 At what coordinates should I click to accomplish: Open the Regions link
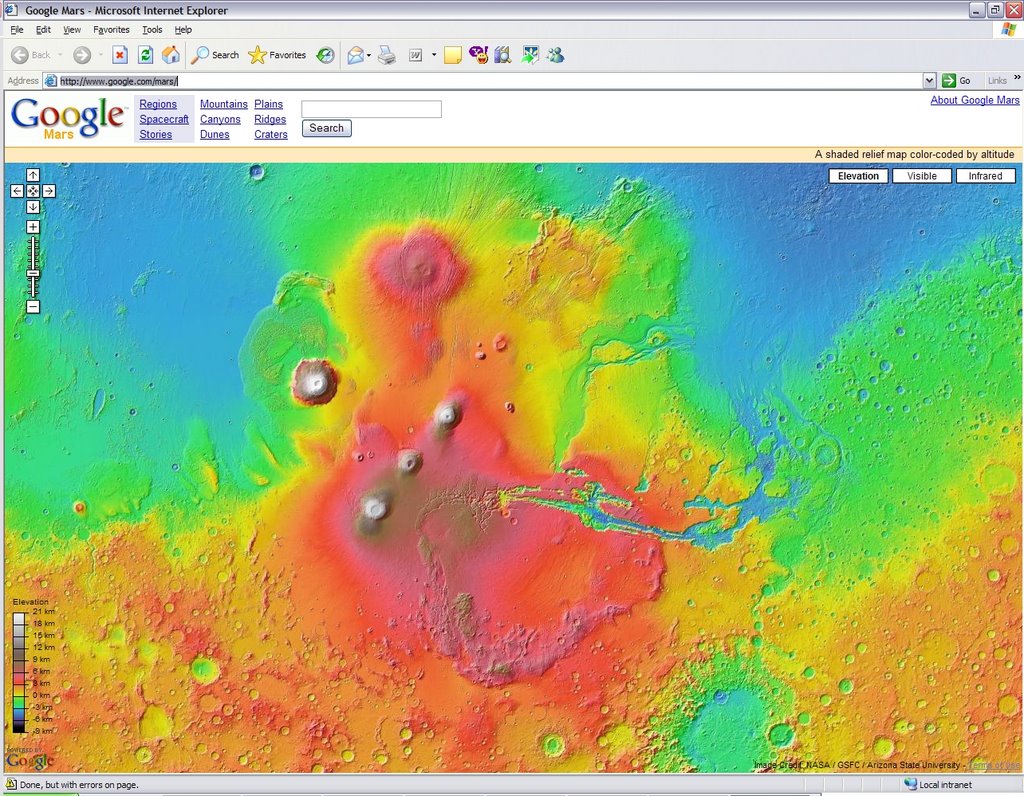click(158, 104)
